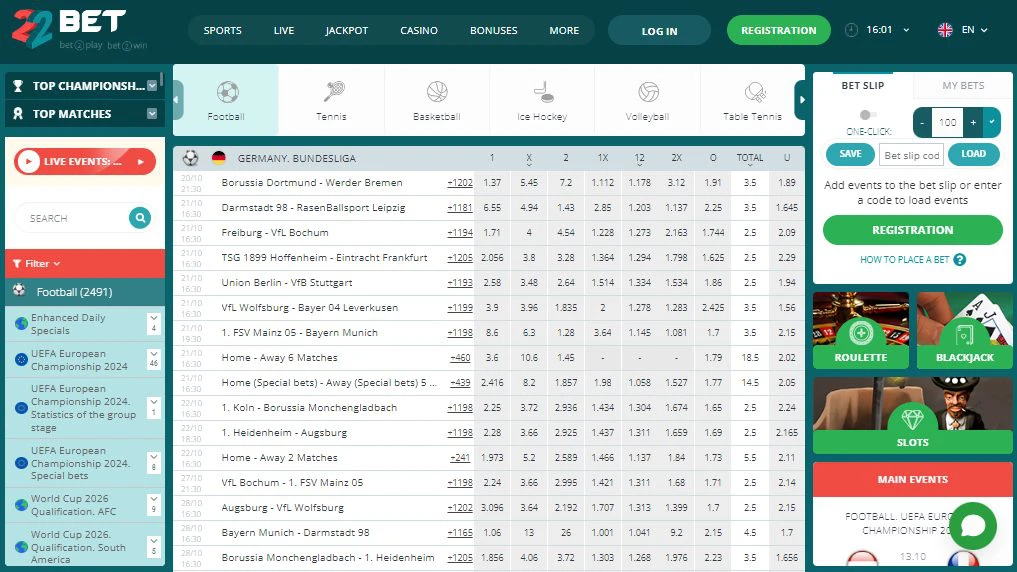Decrease stake with the minus button
Image resolution: width=1017 pixels, height=572 pixels.
point(922,122)
